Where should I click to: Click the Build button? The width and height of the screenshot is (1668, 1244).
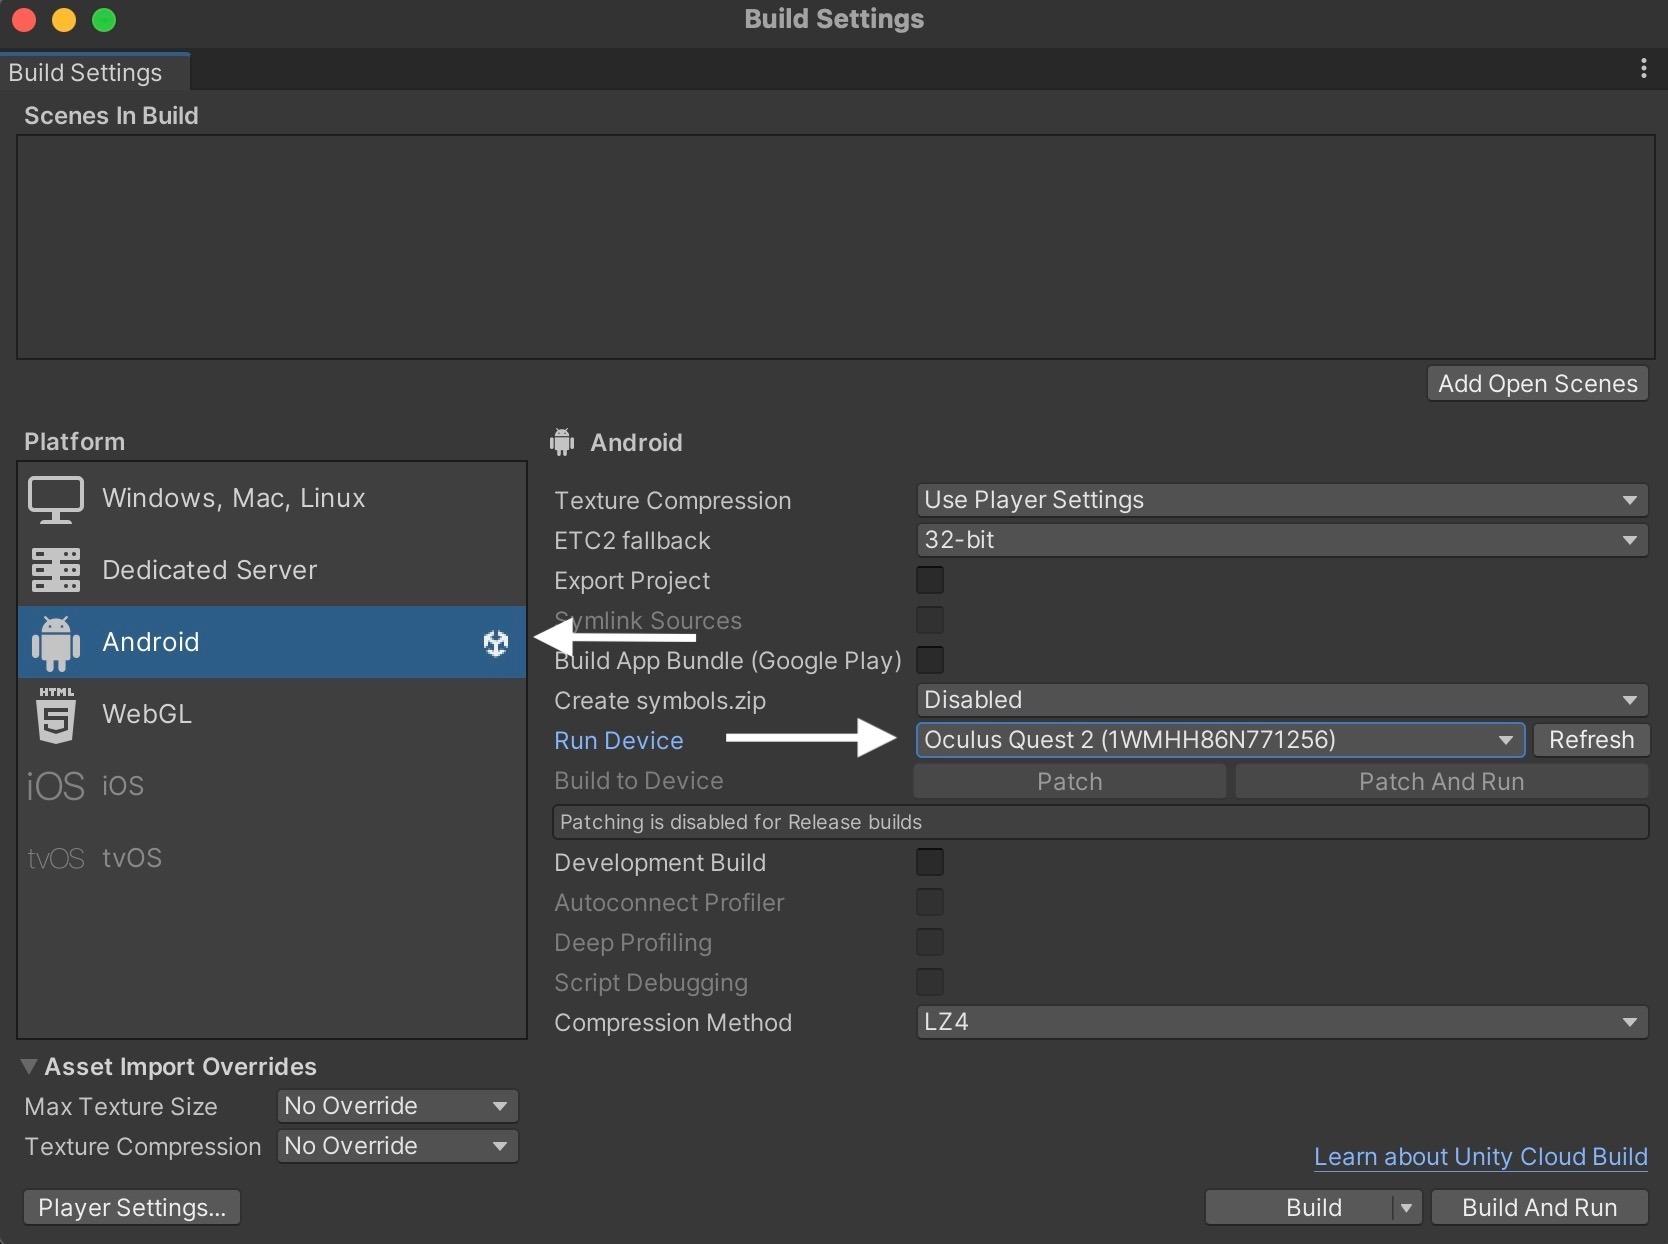click(x=1299, y=1208)
